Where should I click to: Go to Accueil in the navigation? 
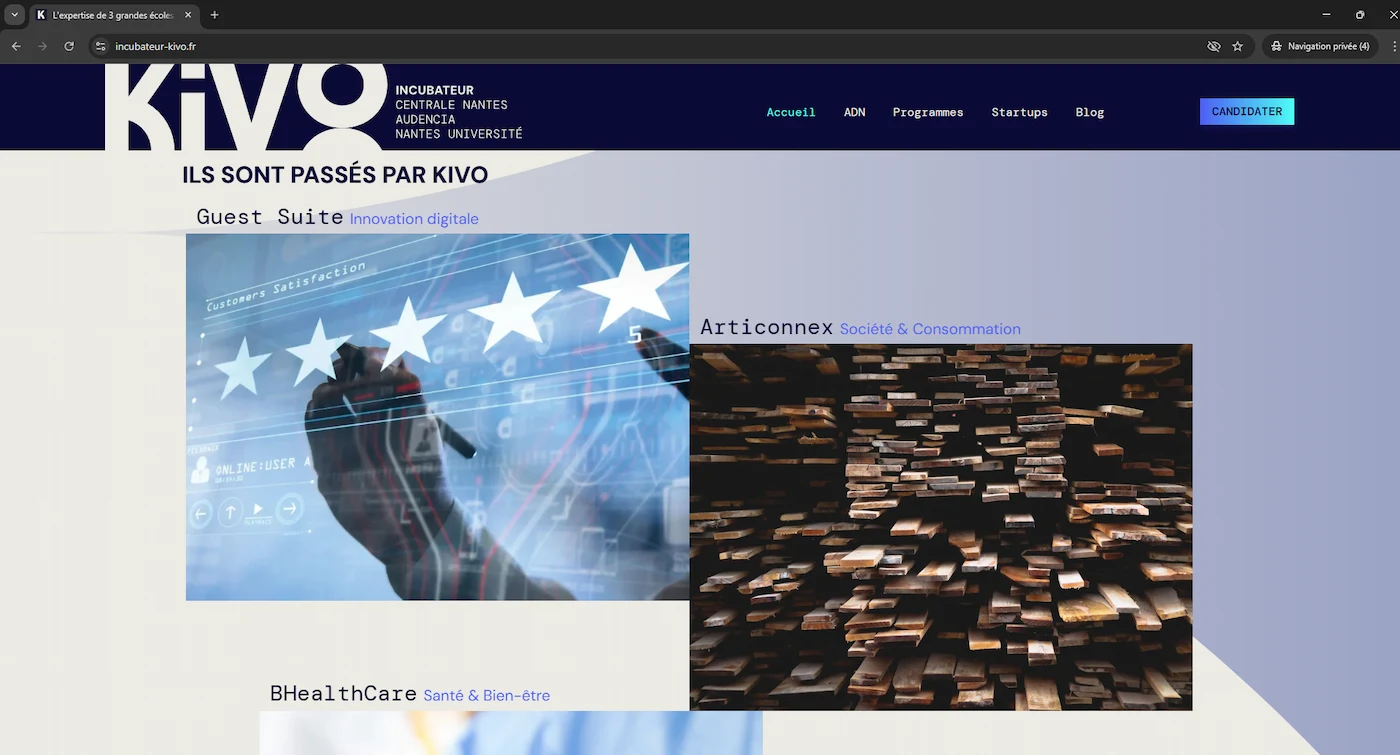791,112
